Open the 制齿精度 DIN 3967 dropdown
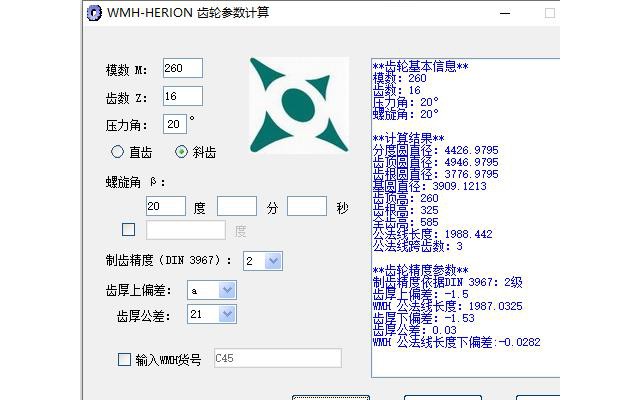Image resolution: width=640 pixels, height=400 pixels. coord(273,261)
